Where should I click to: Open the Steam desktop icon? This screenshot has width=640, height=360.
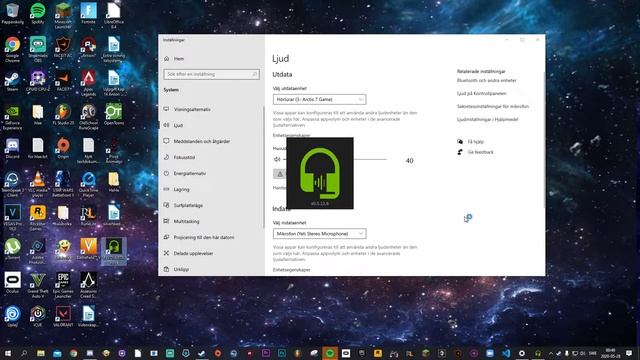pos(12,81)
